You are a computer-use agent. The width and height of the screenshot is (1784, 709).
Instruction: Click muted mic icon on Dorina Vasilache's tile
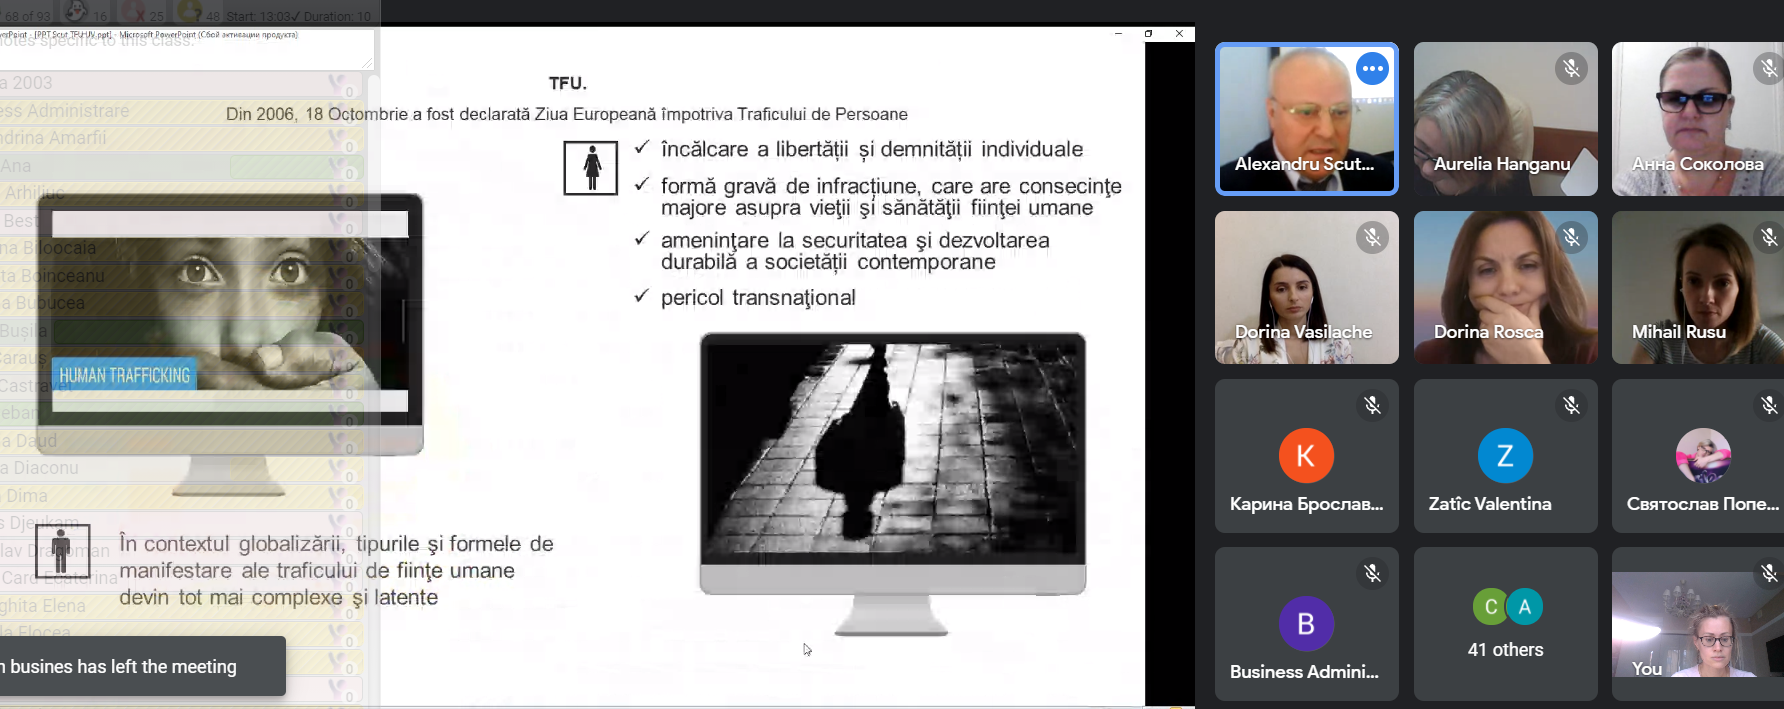click(x=1372, y=238)
